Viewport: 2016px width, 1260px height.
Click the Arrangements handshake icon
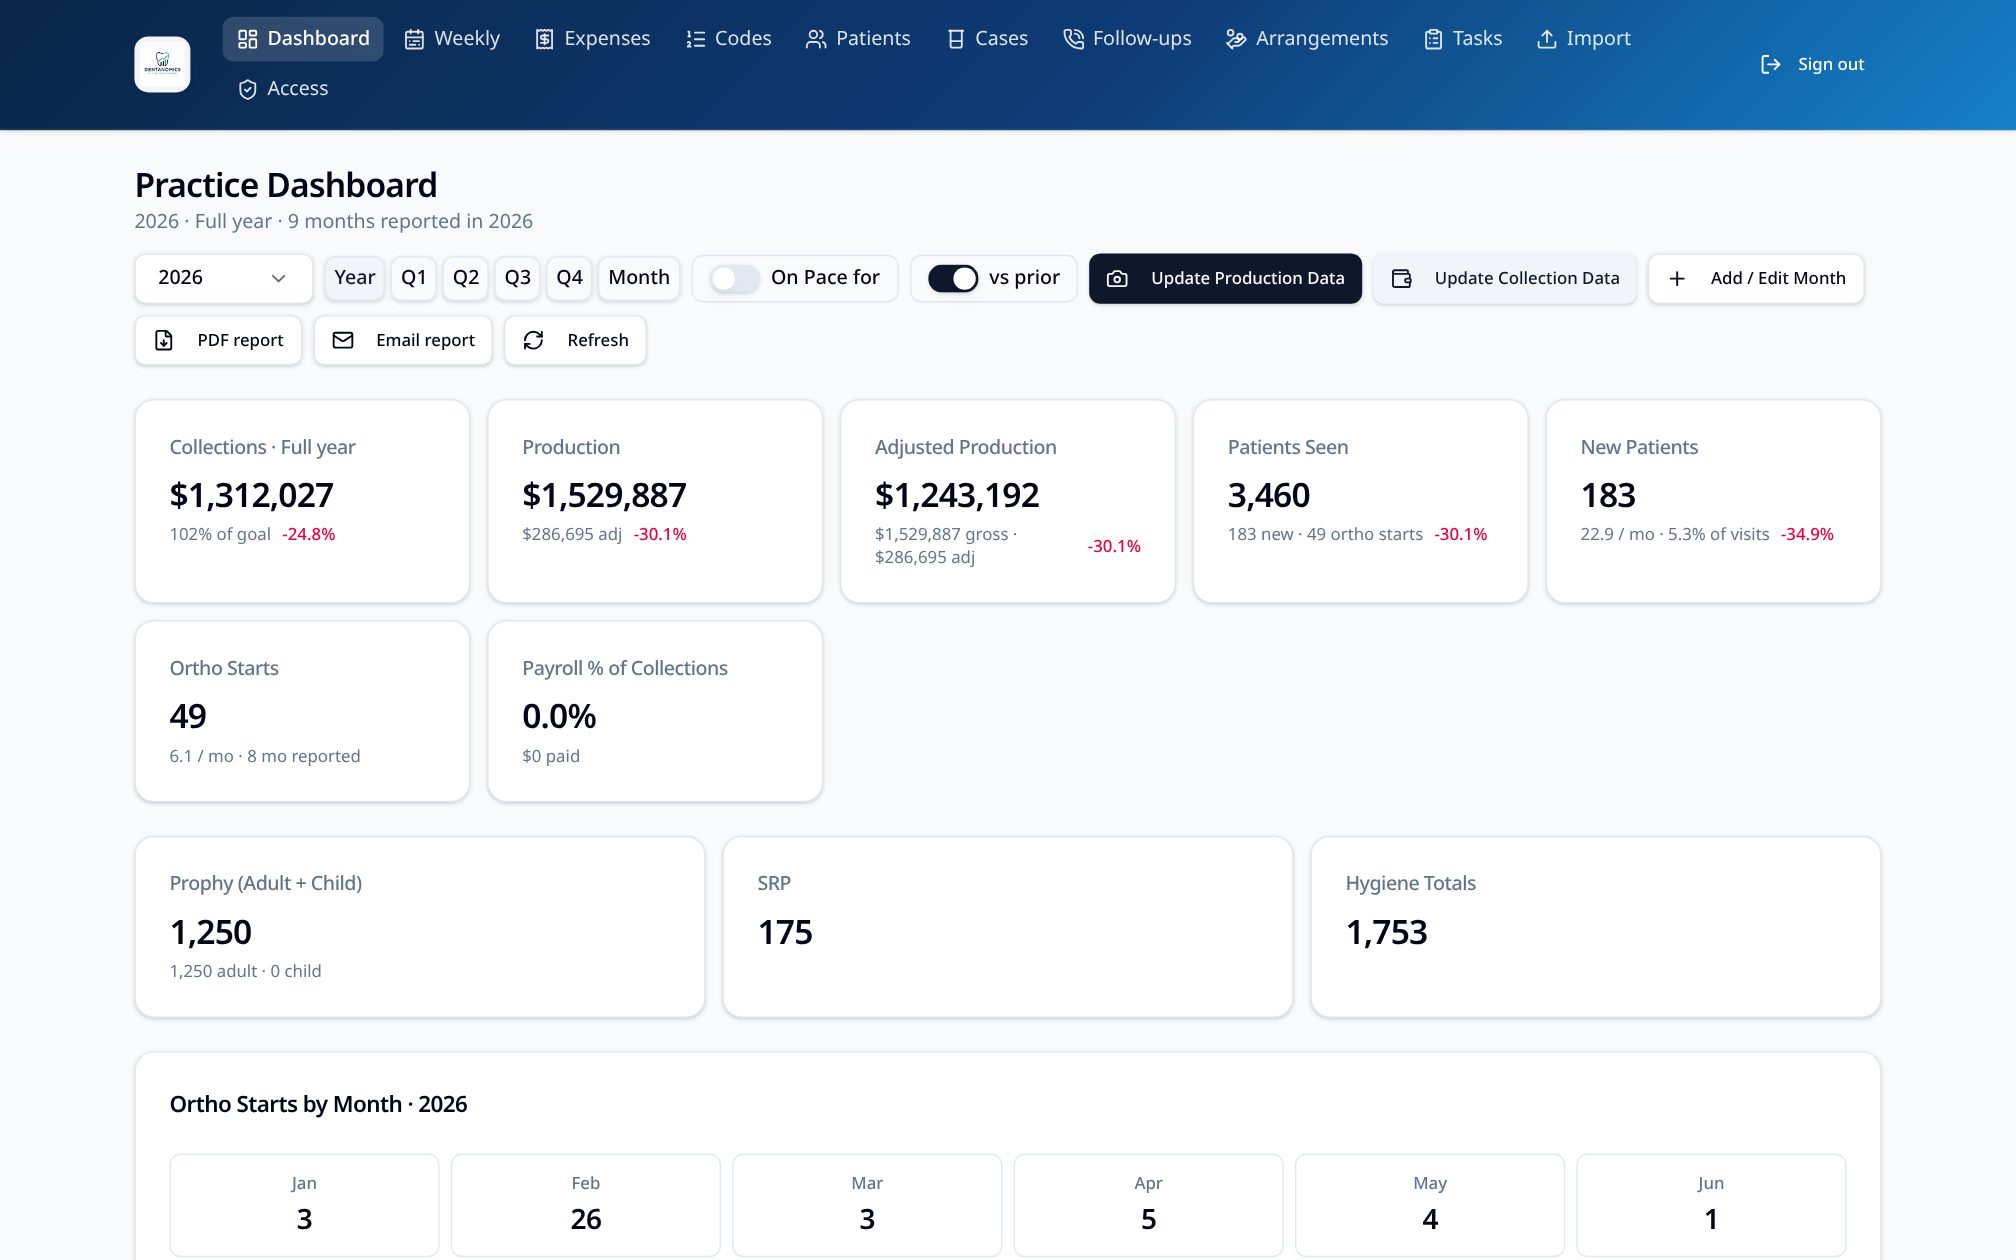1236,39
